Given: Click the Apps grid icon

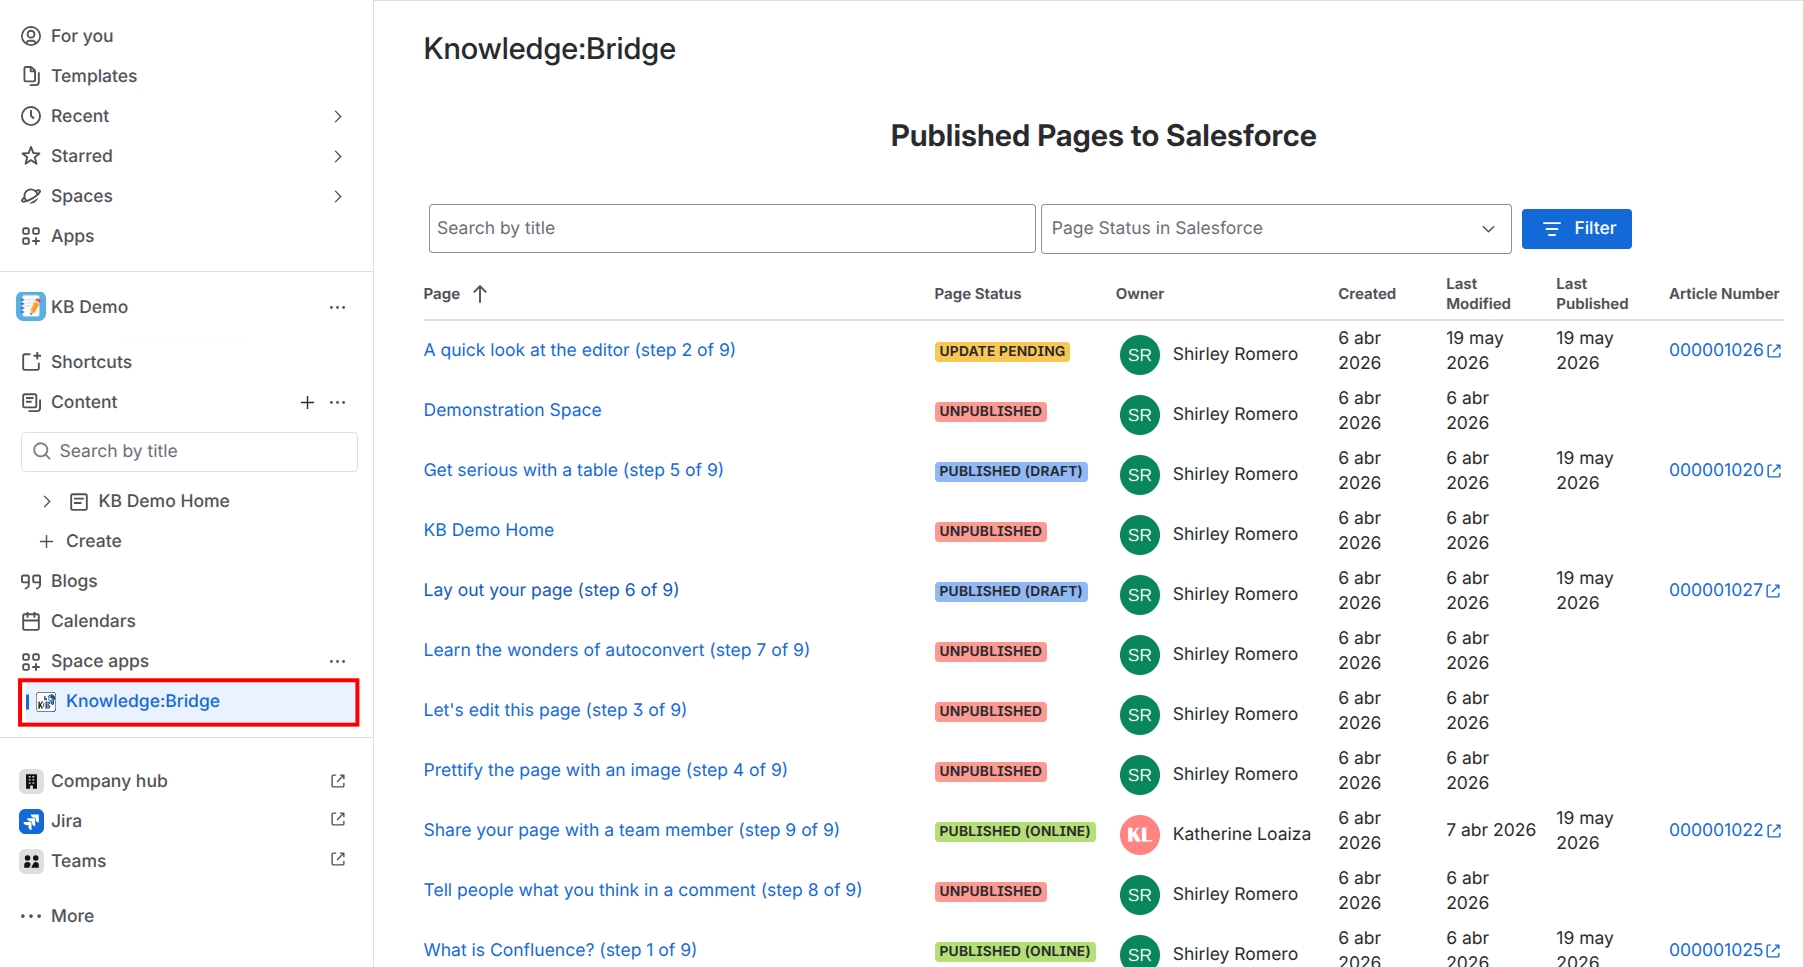Looking at the screenshot, I should point(31,236).
